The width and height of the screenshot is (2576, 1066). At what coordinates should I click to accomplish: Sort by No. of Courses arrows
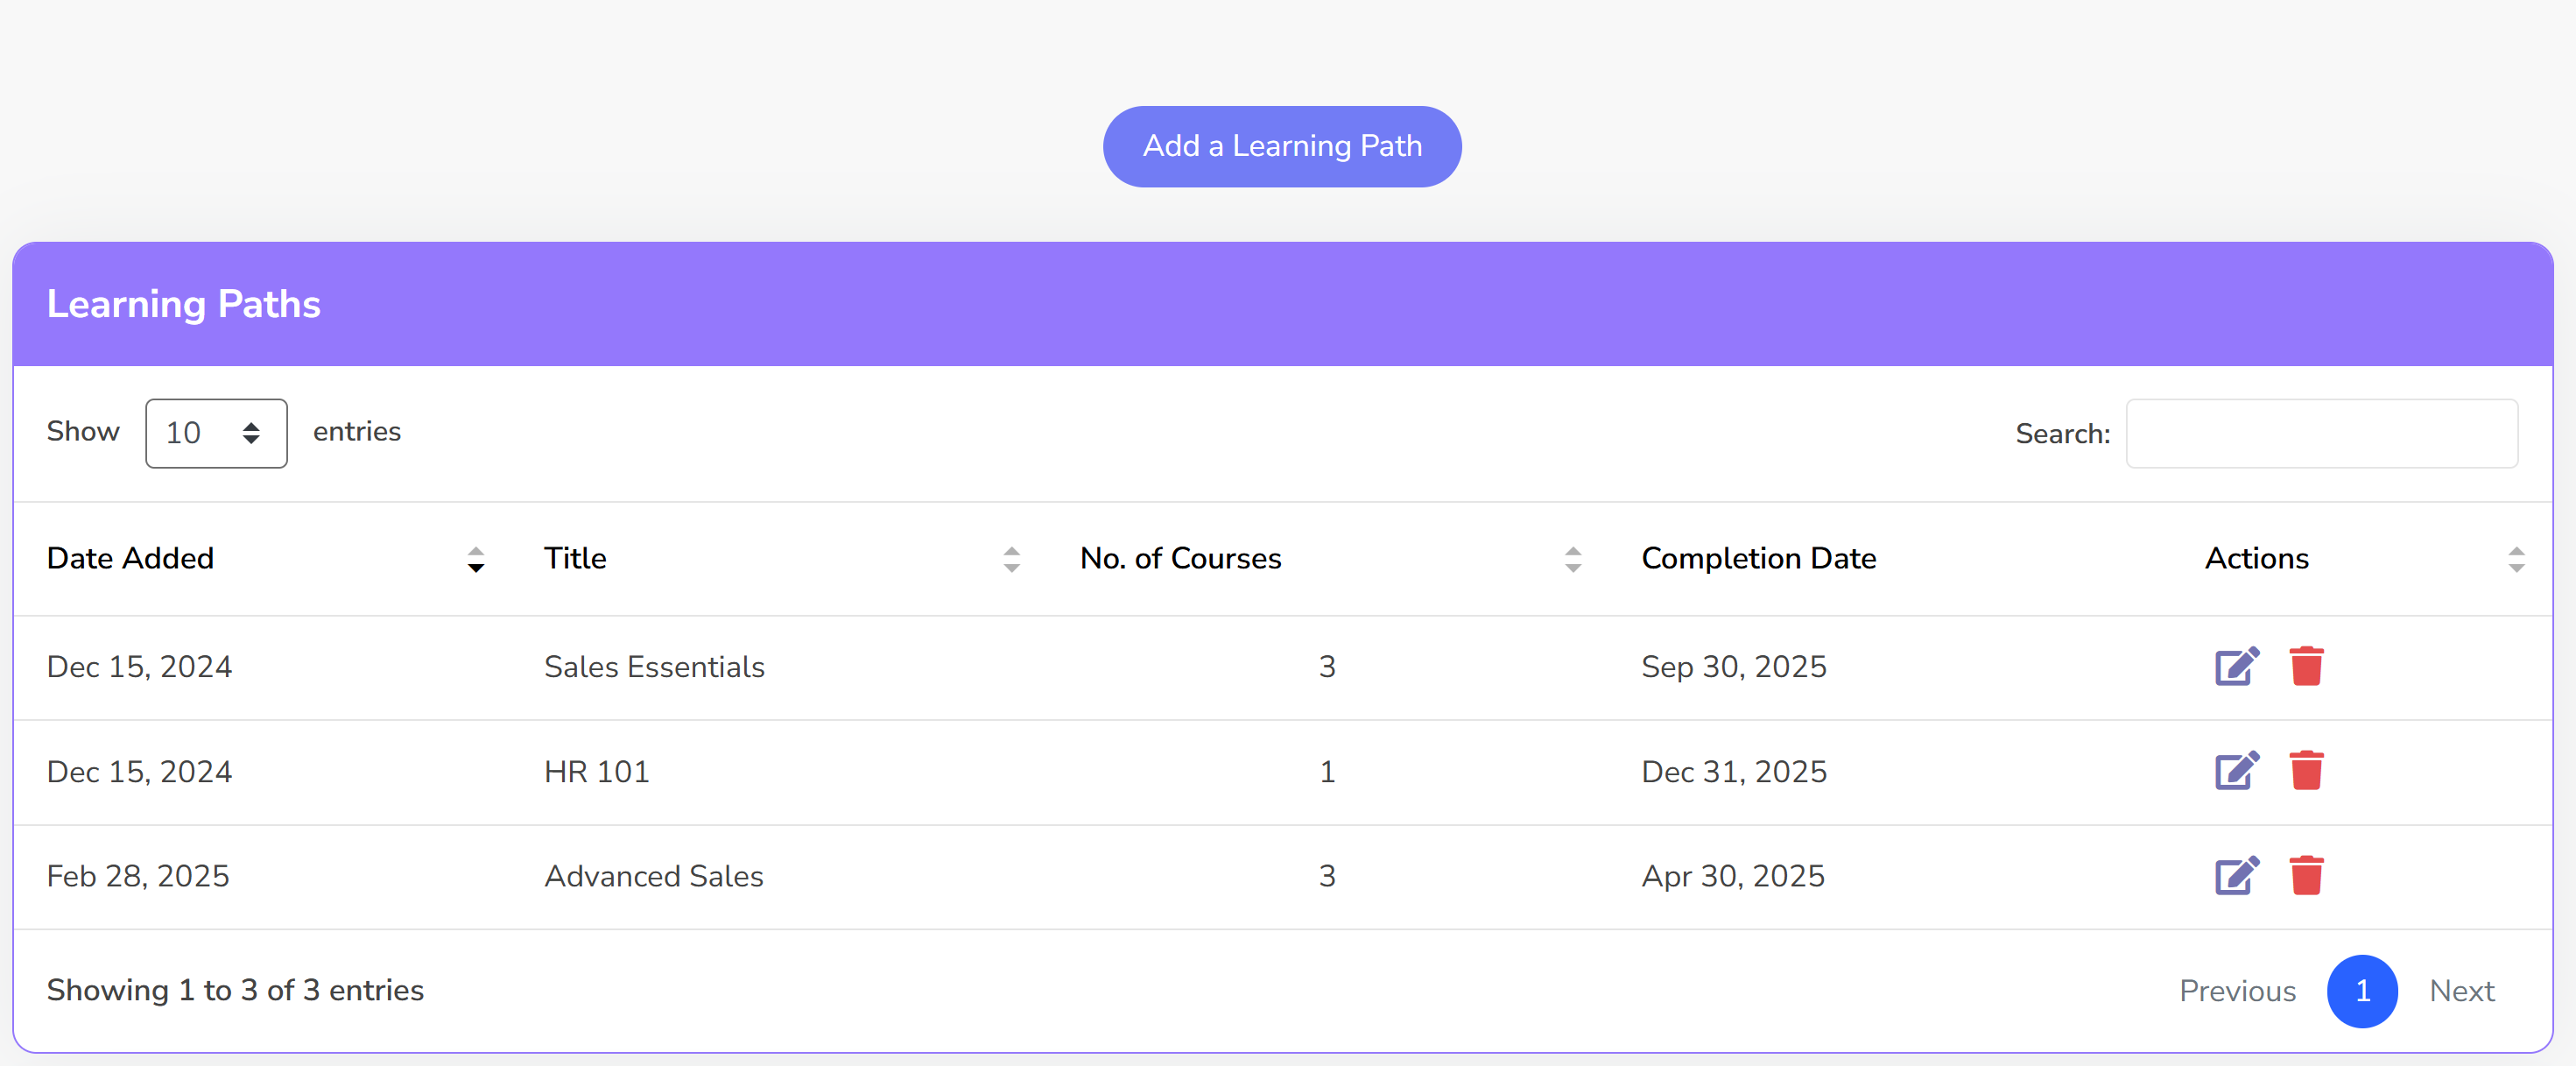click(1572, 559)
